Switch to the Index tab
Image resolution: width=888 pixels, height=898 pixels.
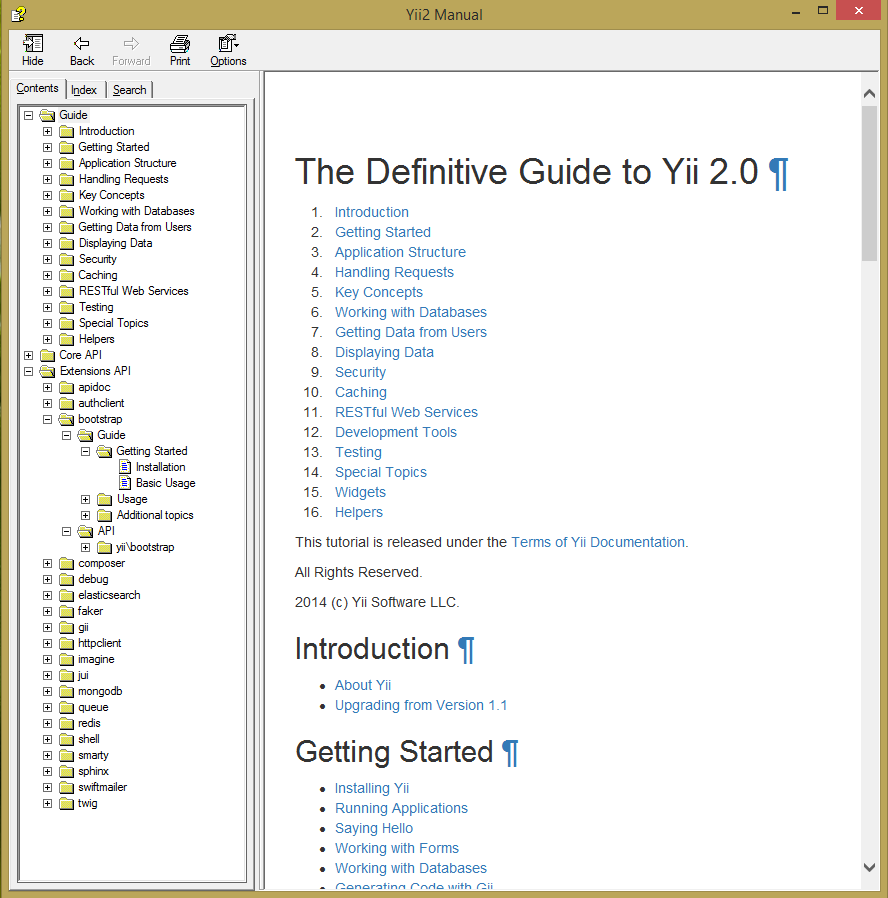point(84,90)
